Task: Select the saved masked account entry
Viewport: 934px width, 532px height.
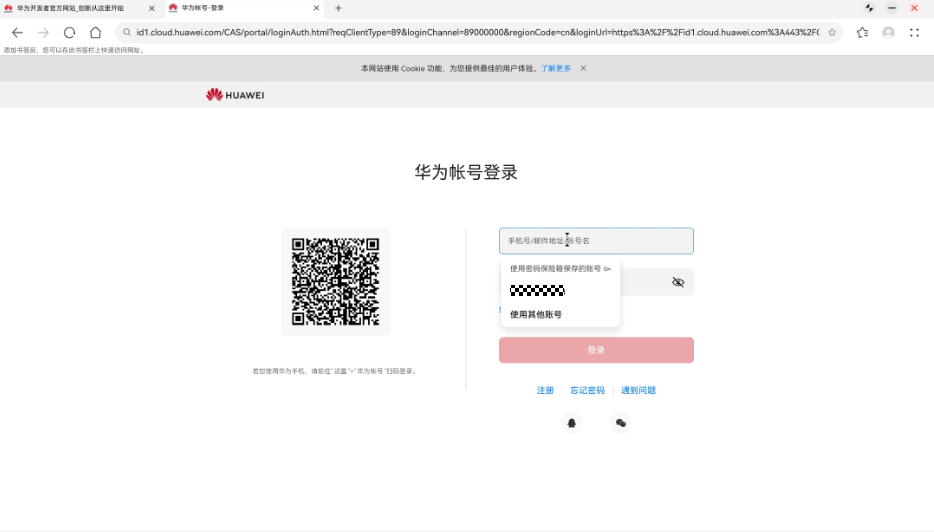Action: pyautogui.click(x=537, y=291)
